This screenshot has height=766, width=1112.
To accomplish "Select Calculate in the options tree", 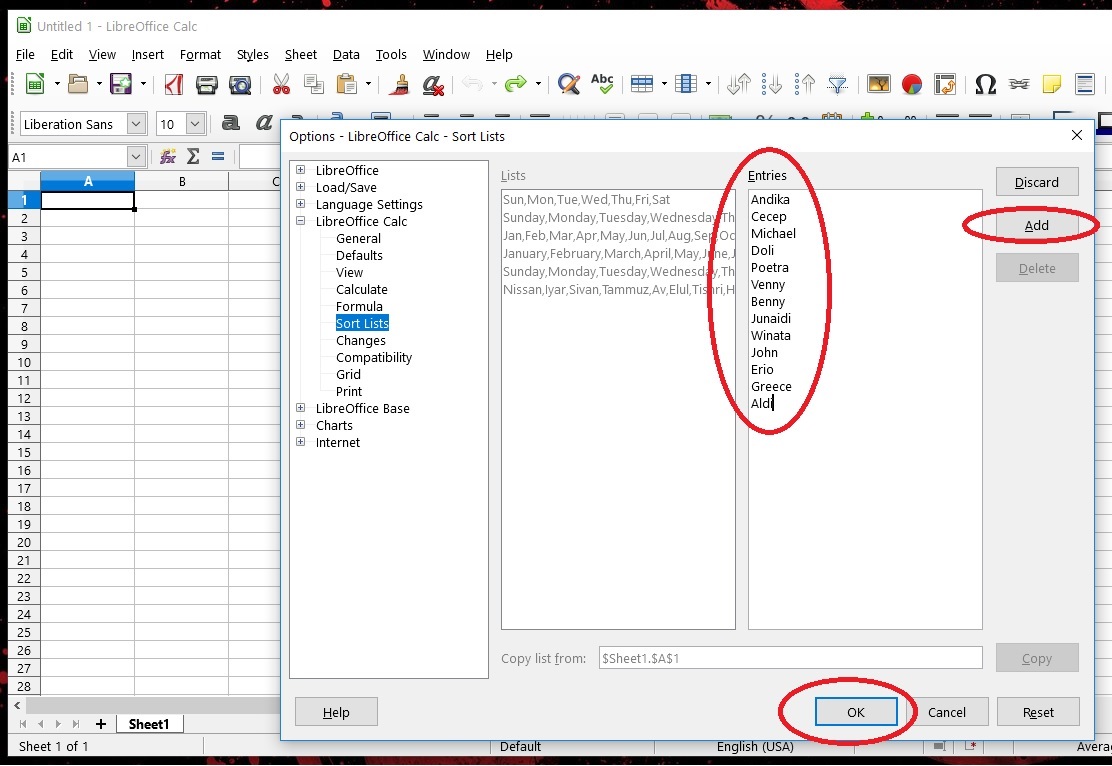I will pyautogui.click(x=362, y=289).
